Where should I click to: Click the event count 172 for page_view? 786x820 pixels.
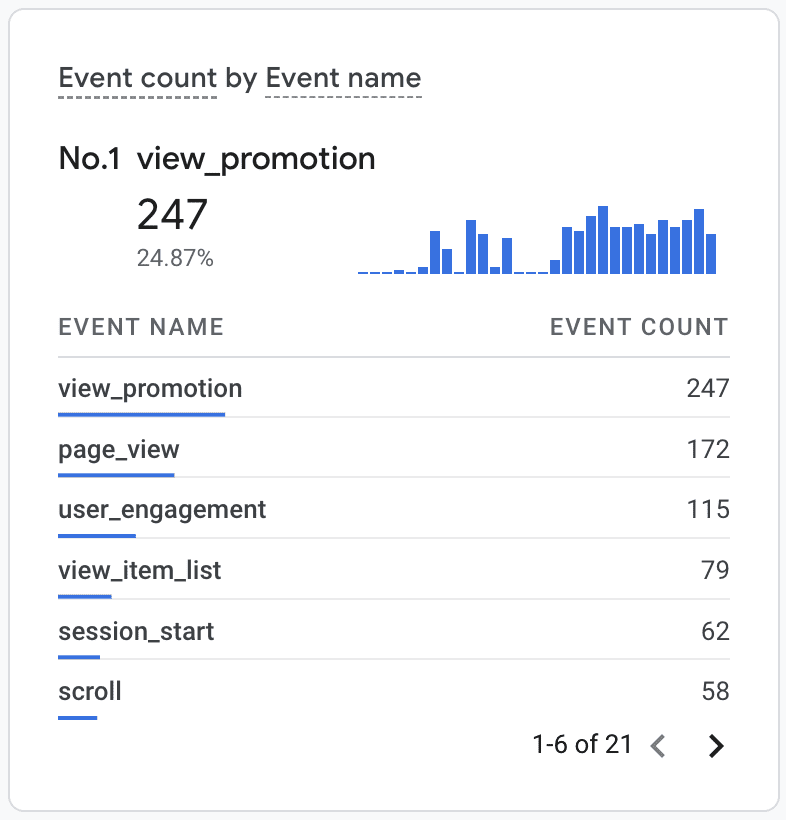pyautogui.click(x=713, y=450)
